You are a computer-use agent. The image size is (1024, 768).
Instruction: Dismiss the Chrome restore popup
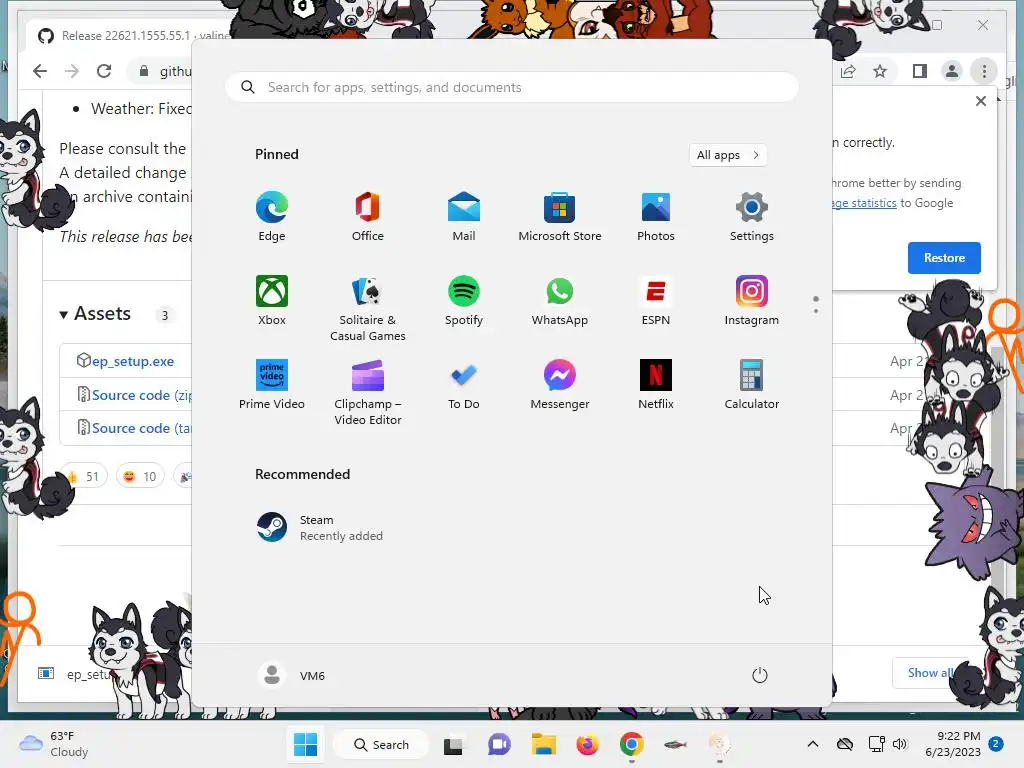981,101
